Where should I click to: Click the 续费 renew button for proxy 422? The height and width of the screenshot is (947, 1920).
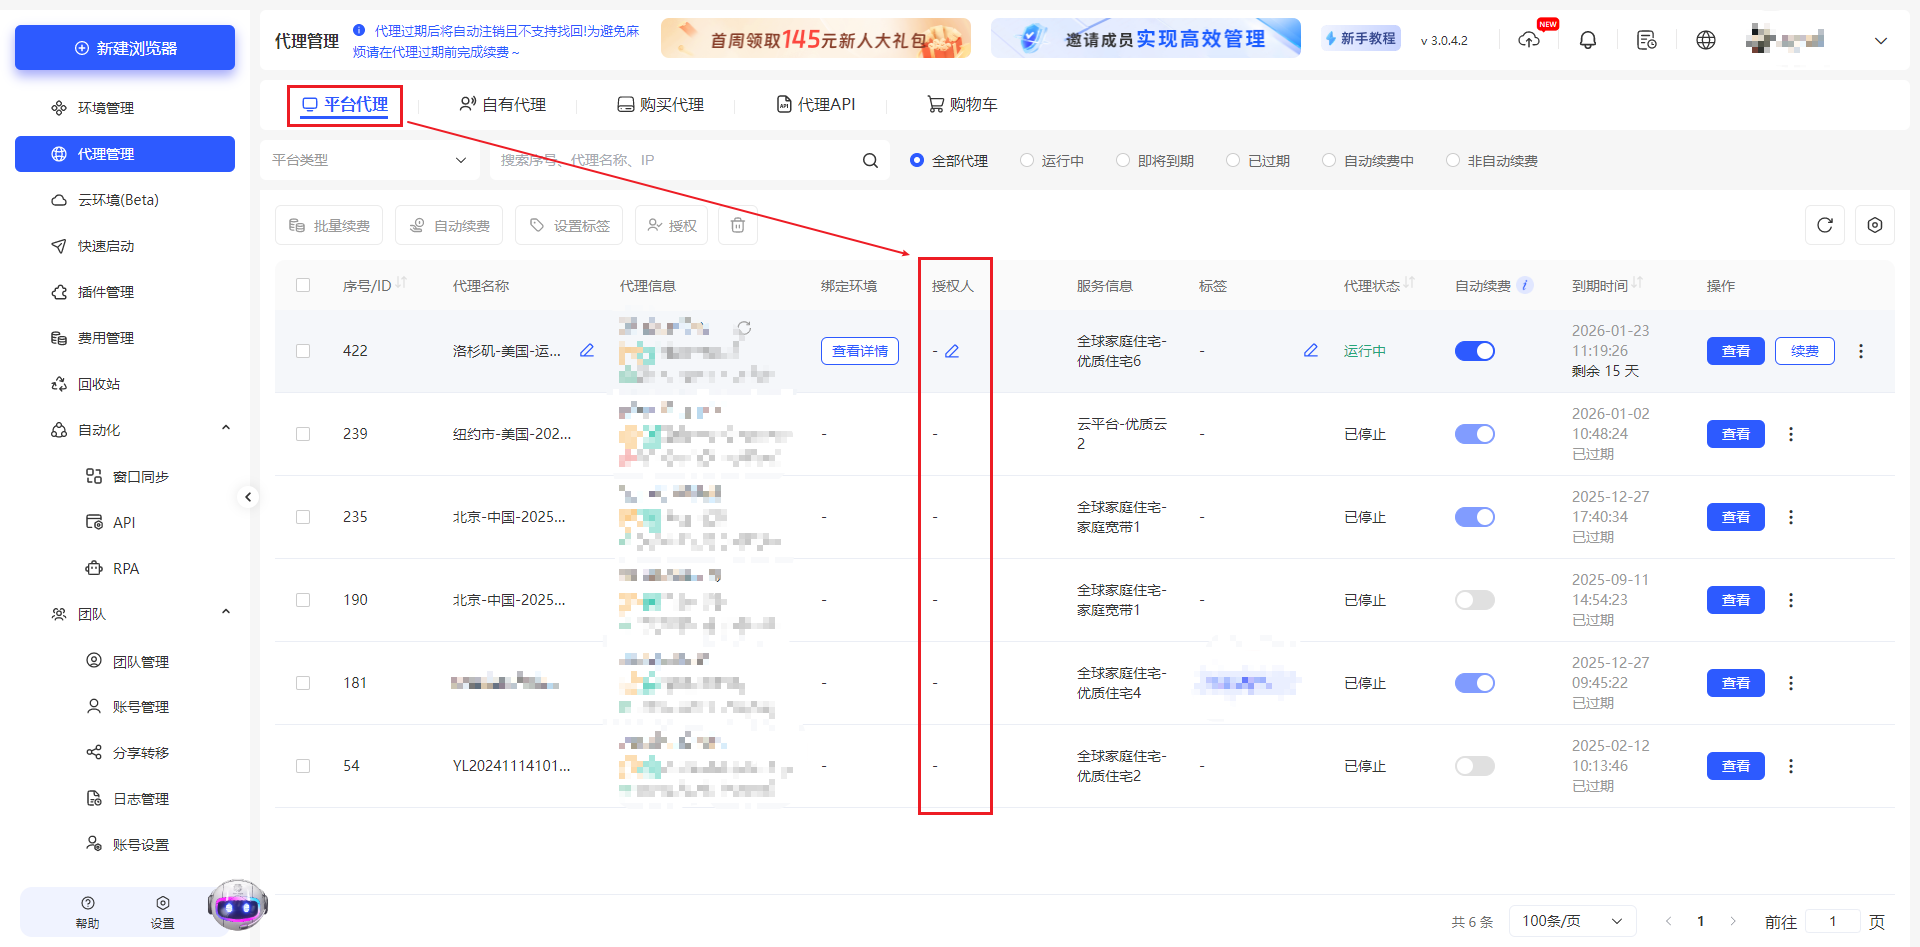[x=1804, y=351]
